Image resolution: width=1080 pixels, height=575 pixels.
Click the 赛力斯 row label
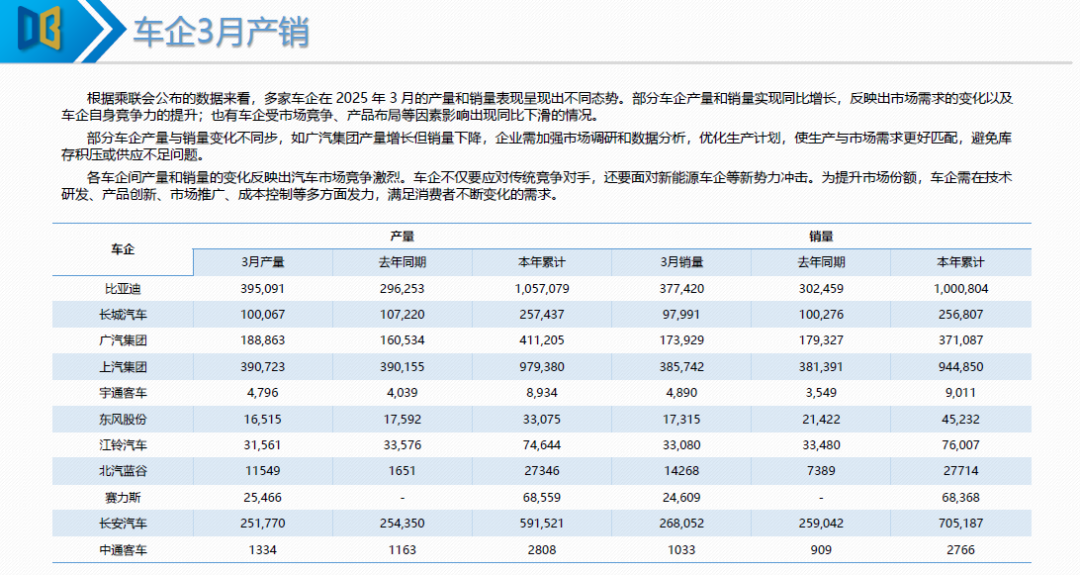(123, 497)
